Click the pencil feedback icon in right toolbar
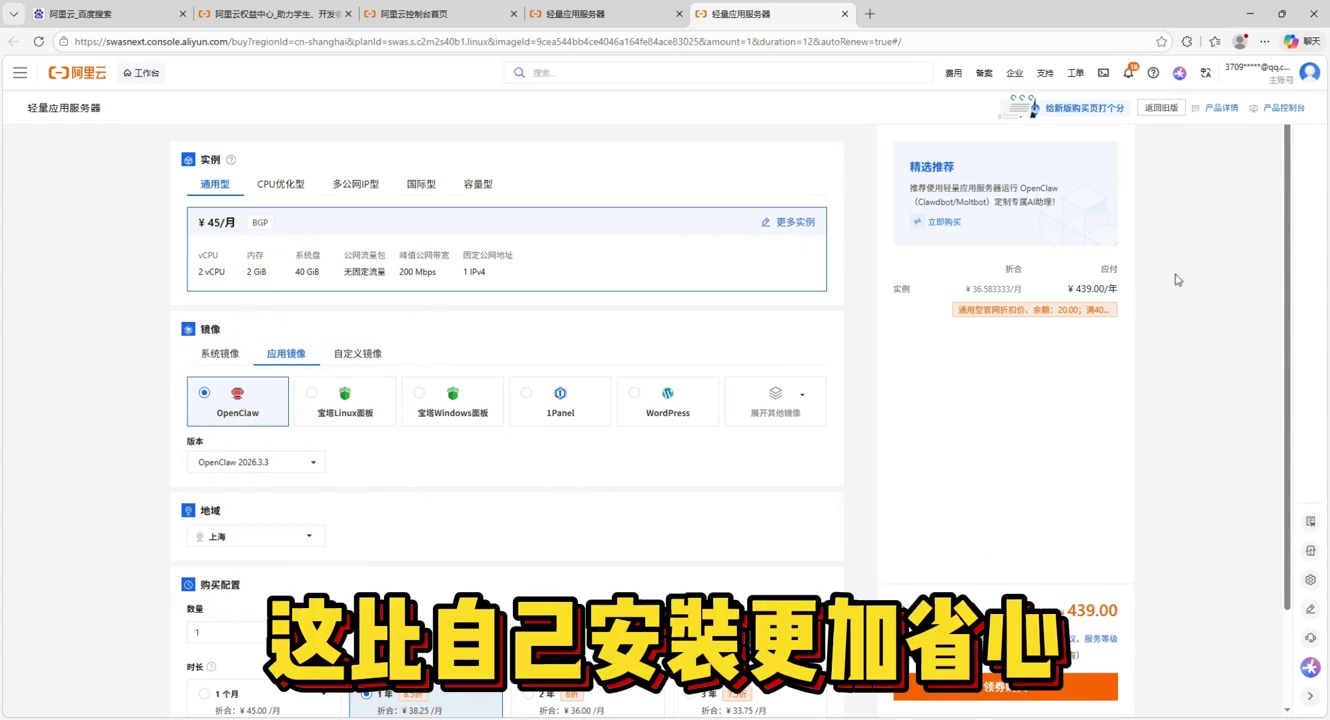This screenshot has height=720, width=1330. point(1310,608)
